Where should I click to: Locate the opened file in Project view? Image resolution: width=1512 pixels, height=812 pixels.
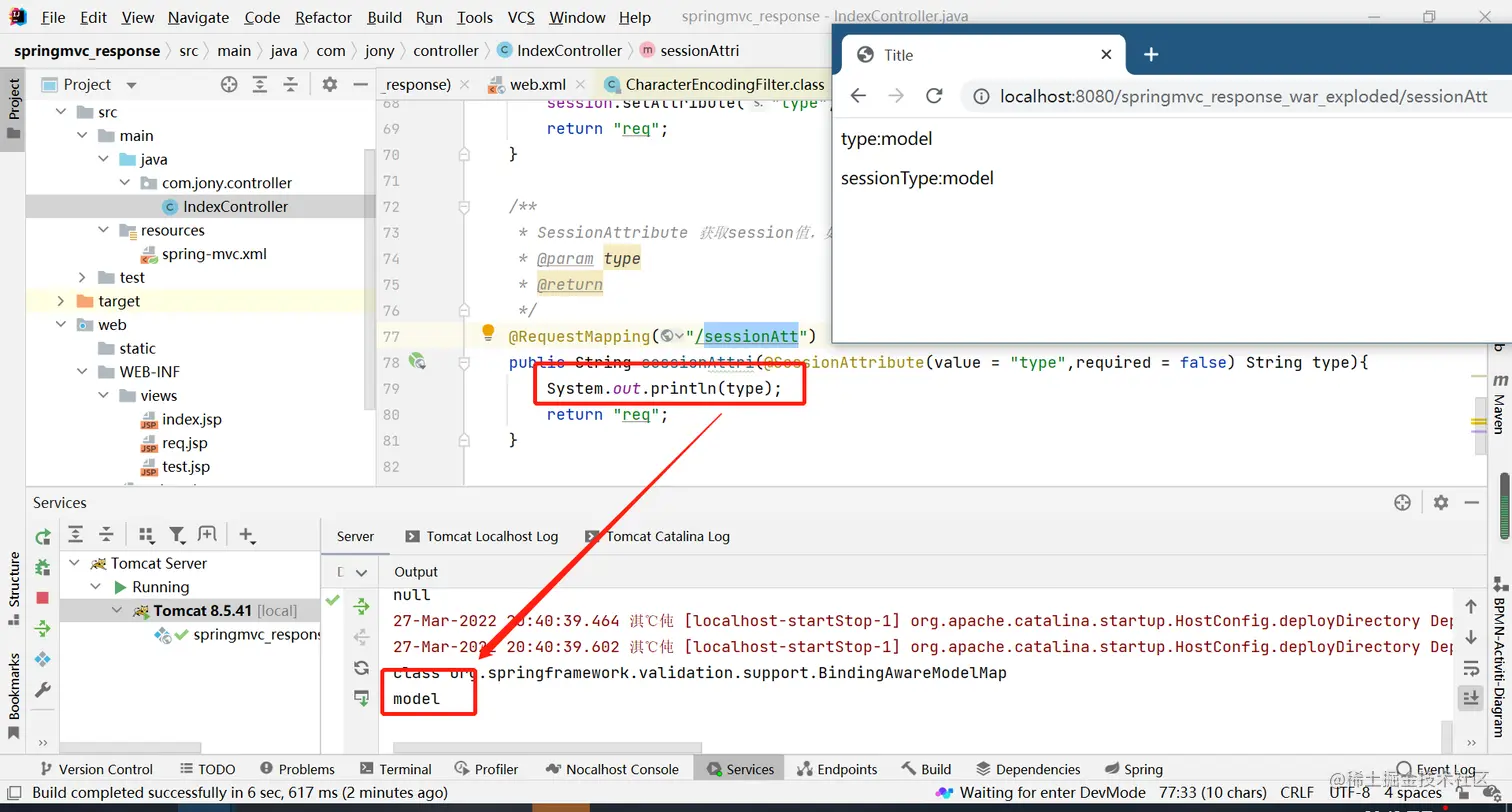[229, 85]
